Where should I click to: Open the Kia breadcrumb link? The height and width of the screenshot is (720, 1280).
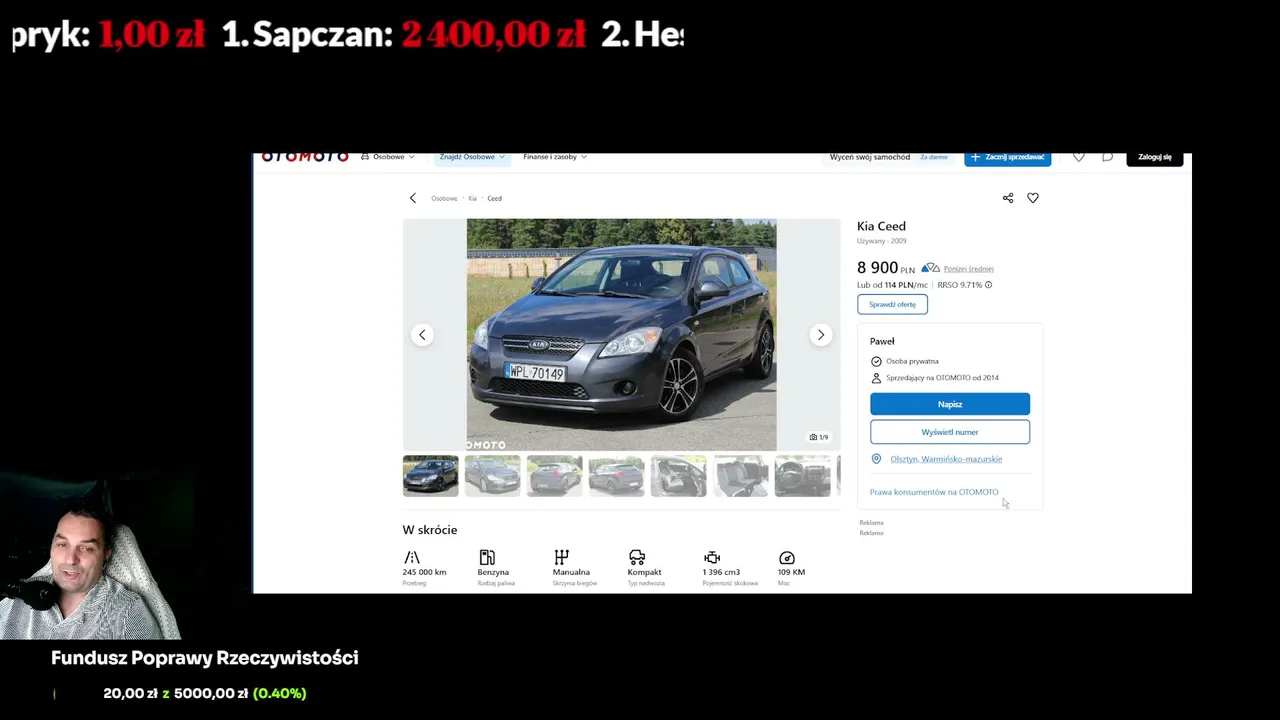473,198
